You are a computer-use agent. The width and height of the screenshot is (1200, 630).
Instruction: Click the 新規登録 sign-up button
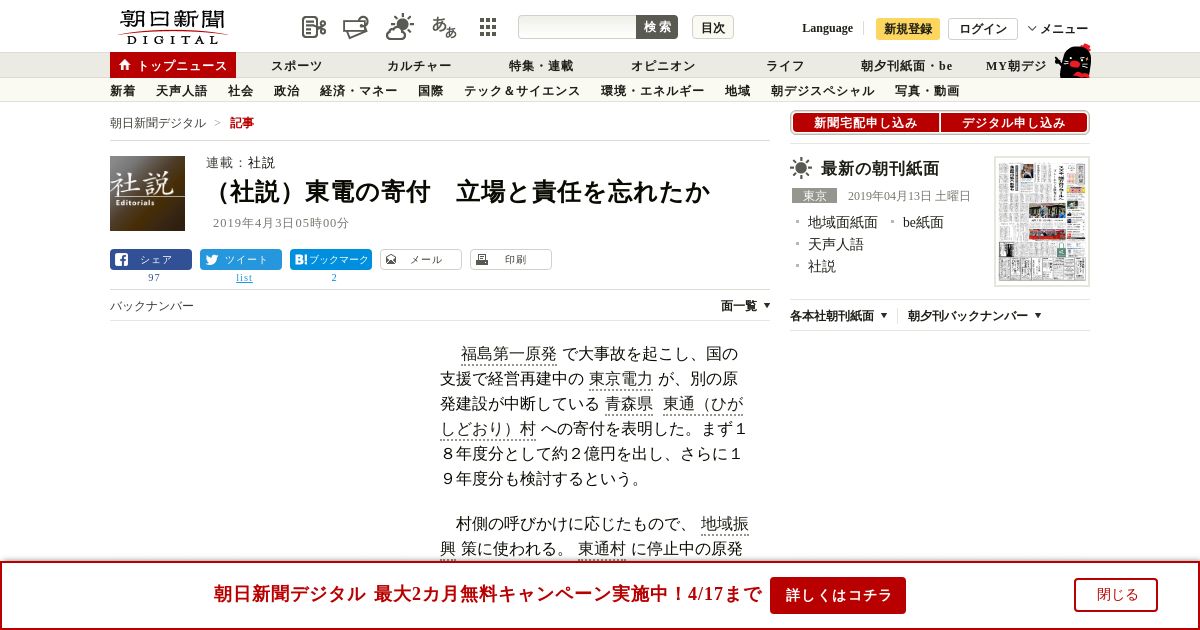[908, 28]
